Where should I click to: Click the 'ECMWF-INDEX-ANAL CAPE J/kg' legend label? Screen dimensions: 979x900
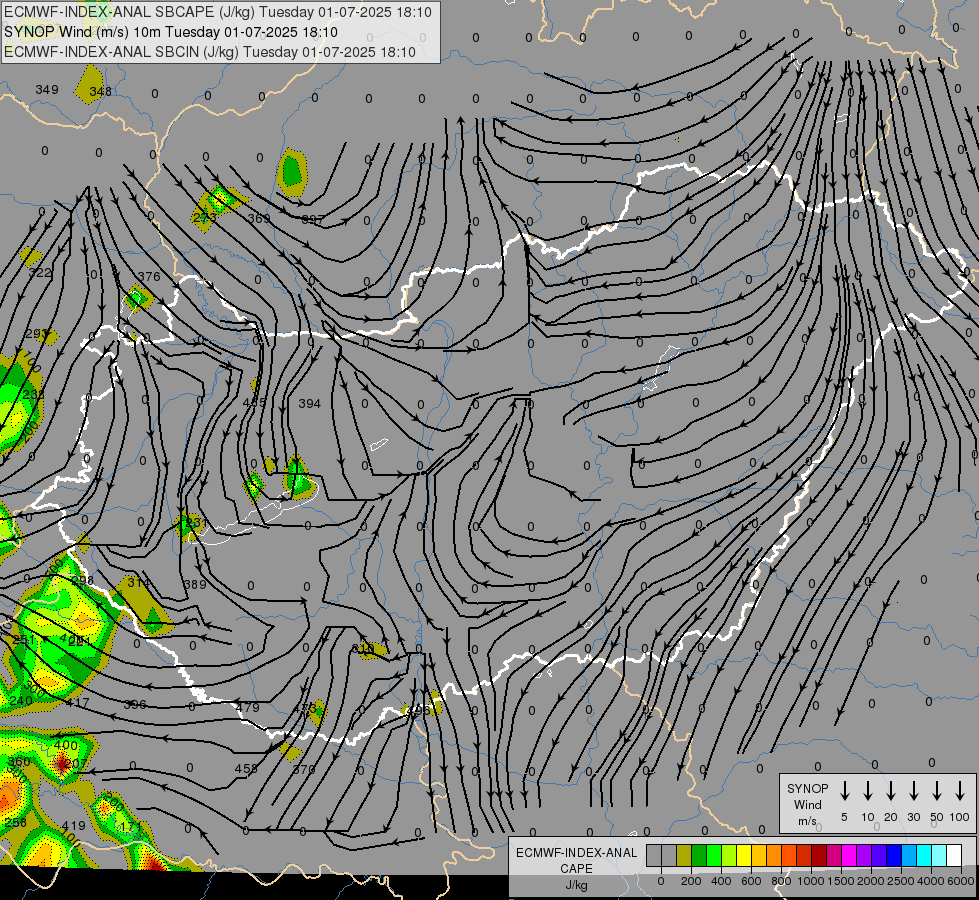pyautogui.click(x=576, y=868)
